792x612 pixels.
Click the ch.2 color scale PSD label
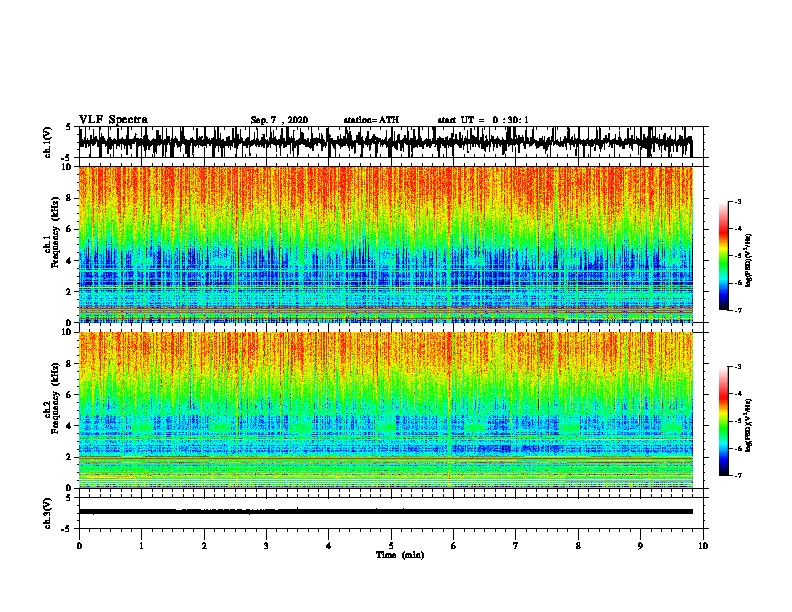click(748, 425)
